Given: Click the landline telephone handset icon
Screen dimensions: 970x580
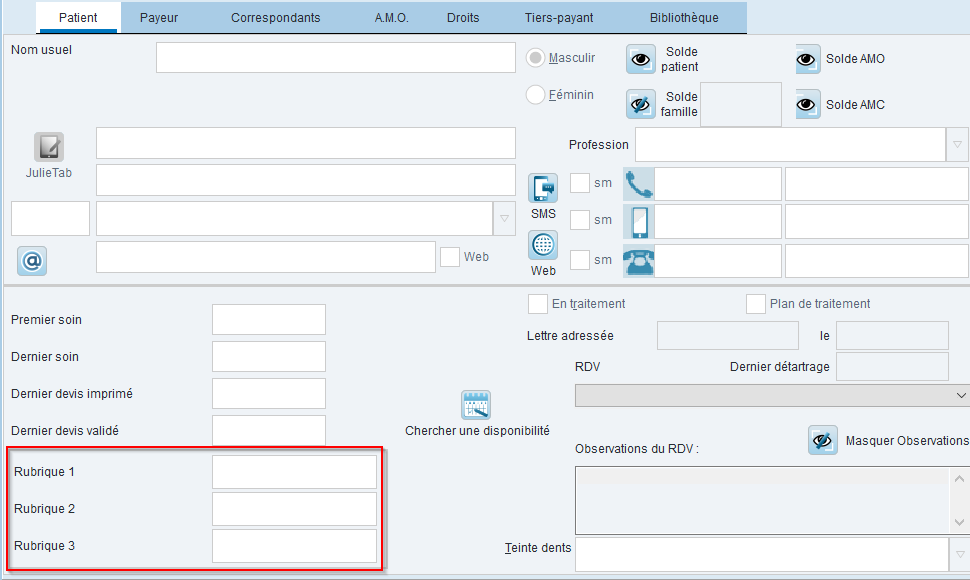Looking at the screenshot, I should [x=638, y=184].
